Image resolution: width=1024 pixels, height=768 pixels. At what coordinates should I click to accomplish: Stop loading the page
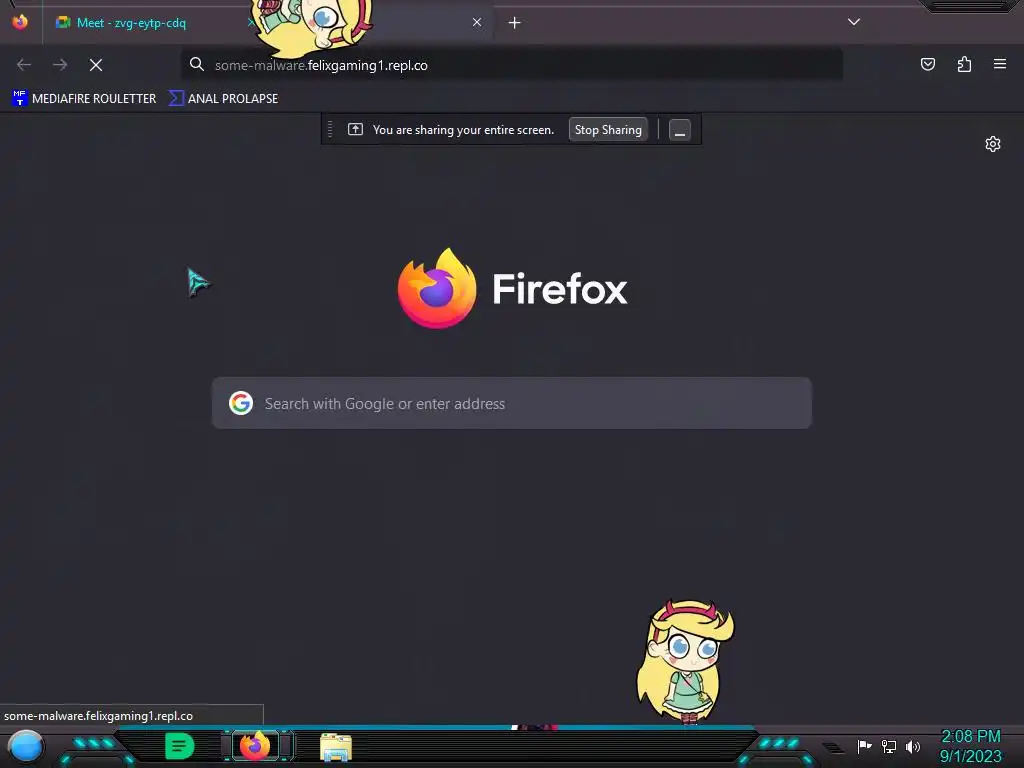[96, 65]
